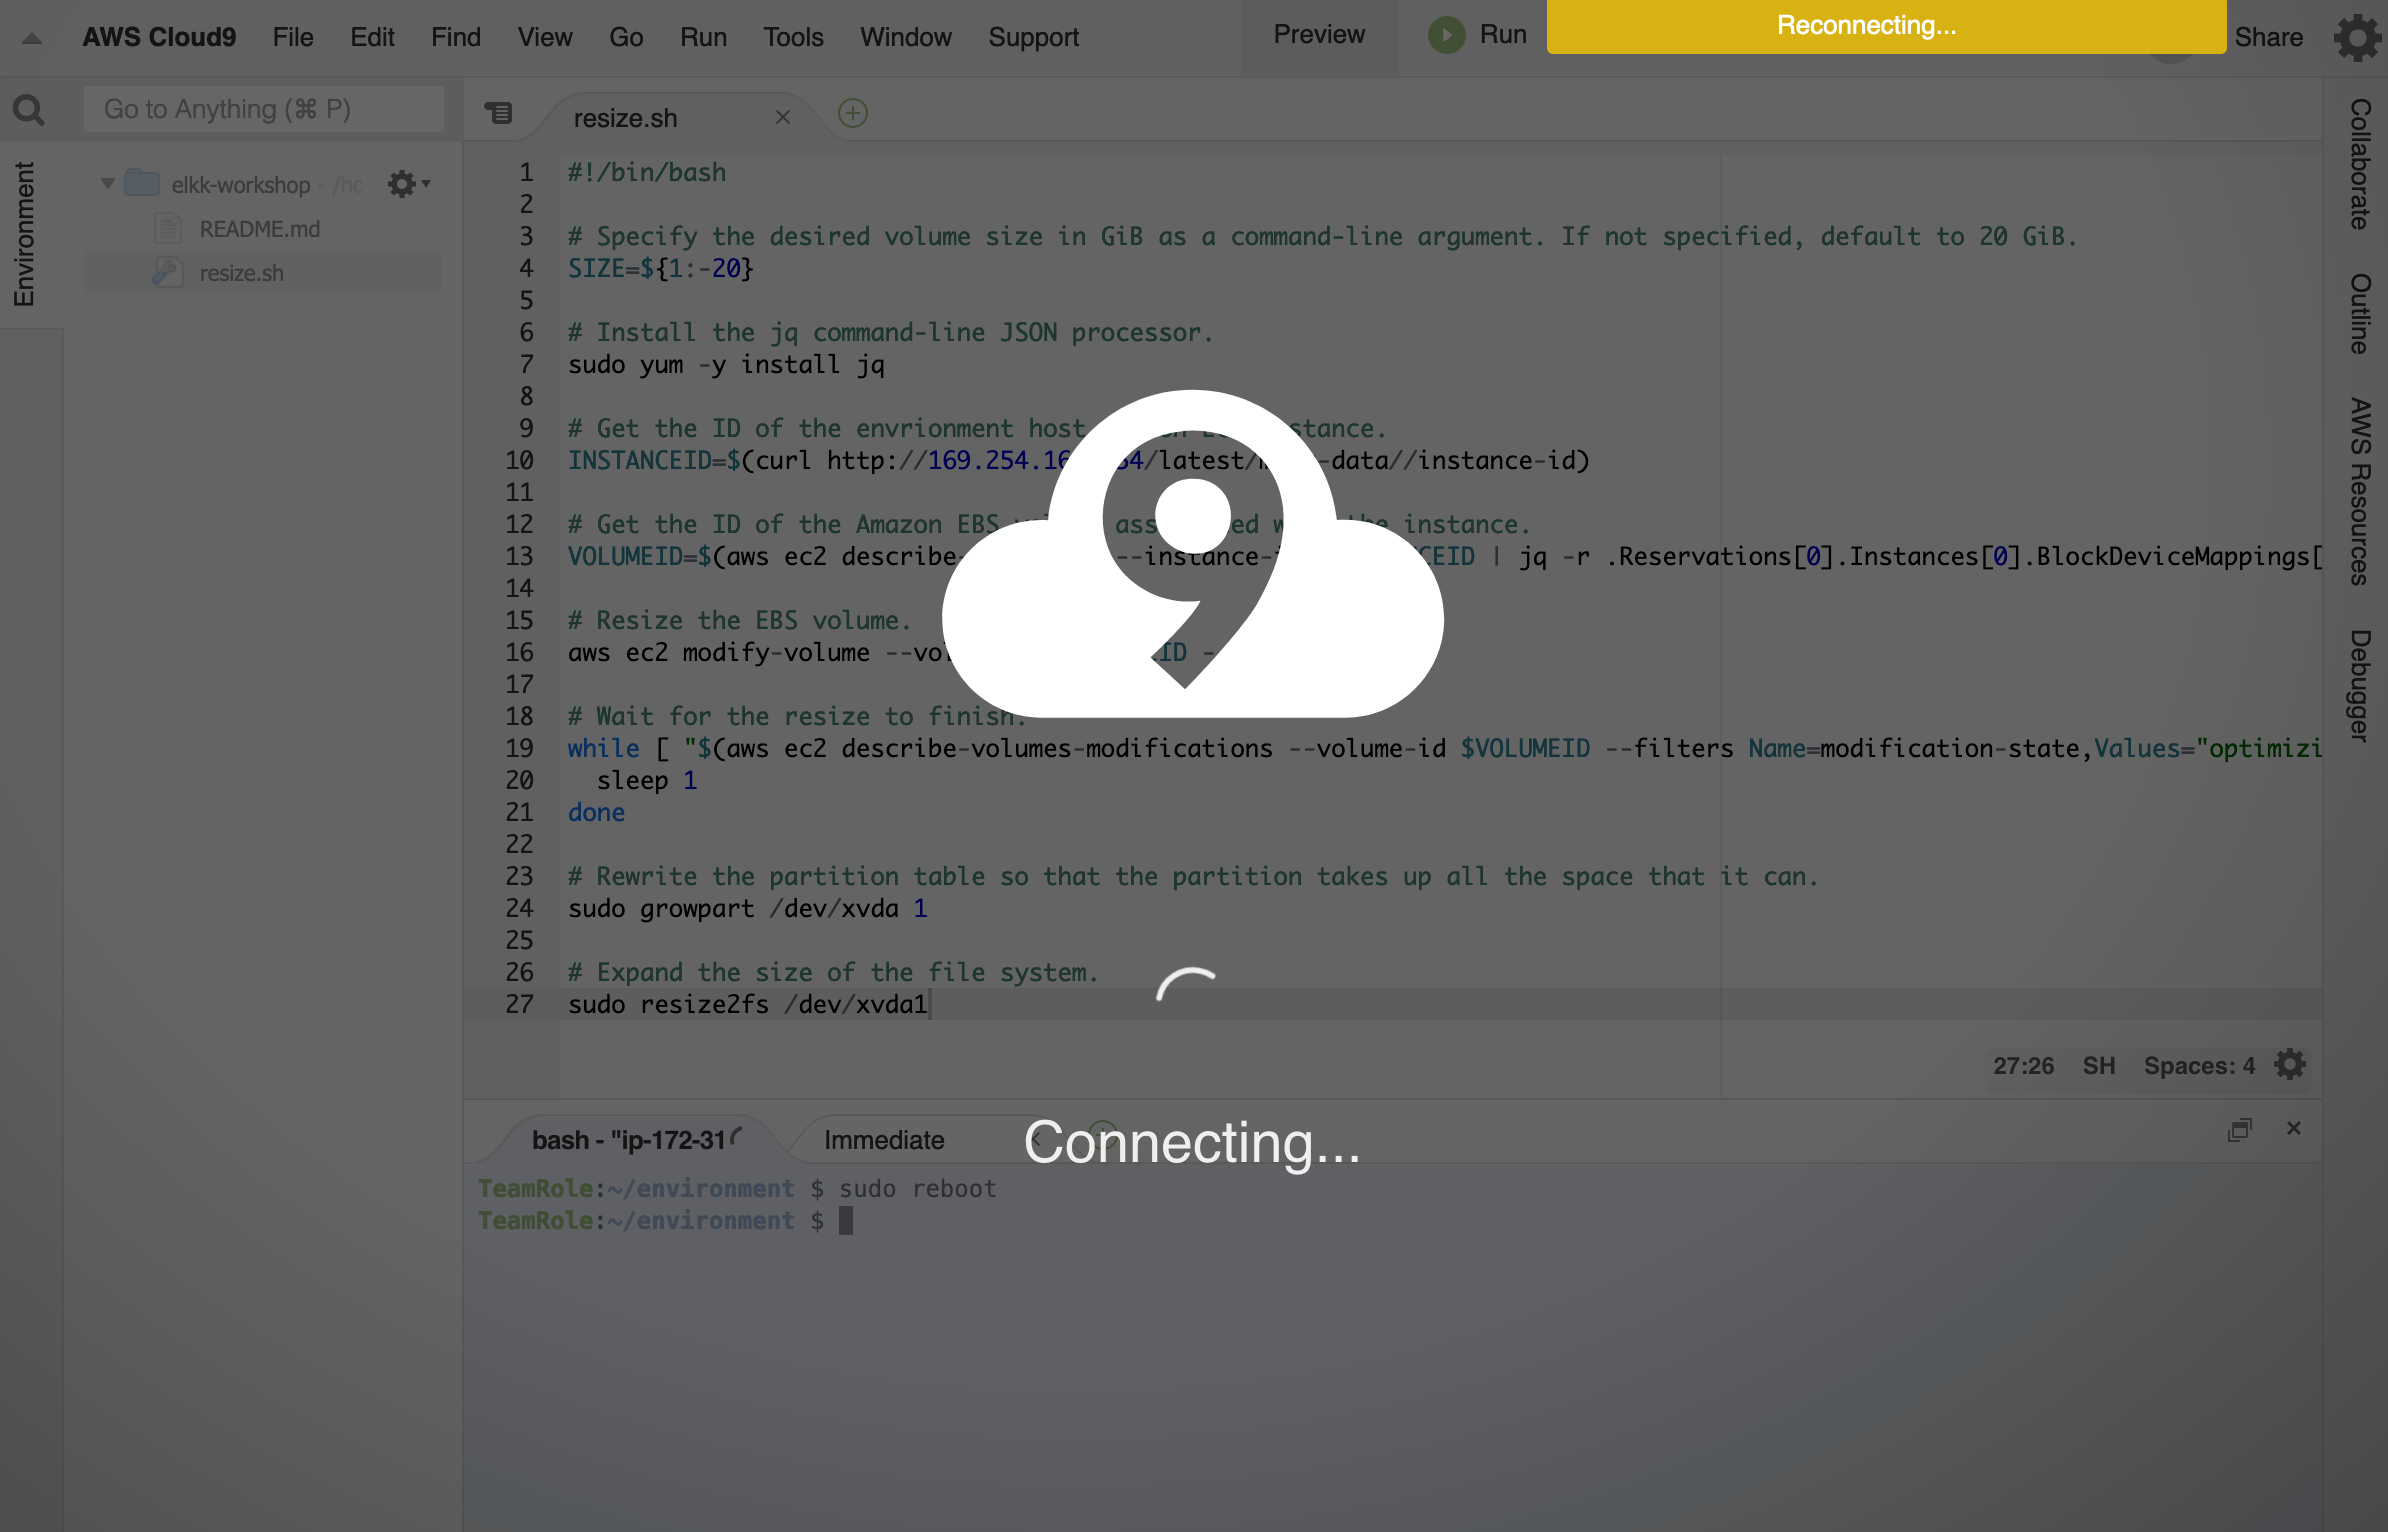Open the Support menu

click(1034, 37)
